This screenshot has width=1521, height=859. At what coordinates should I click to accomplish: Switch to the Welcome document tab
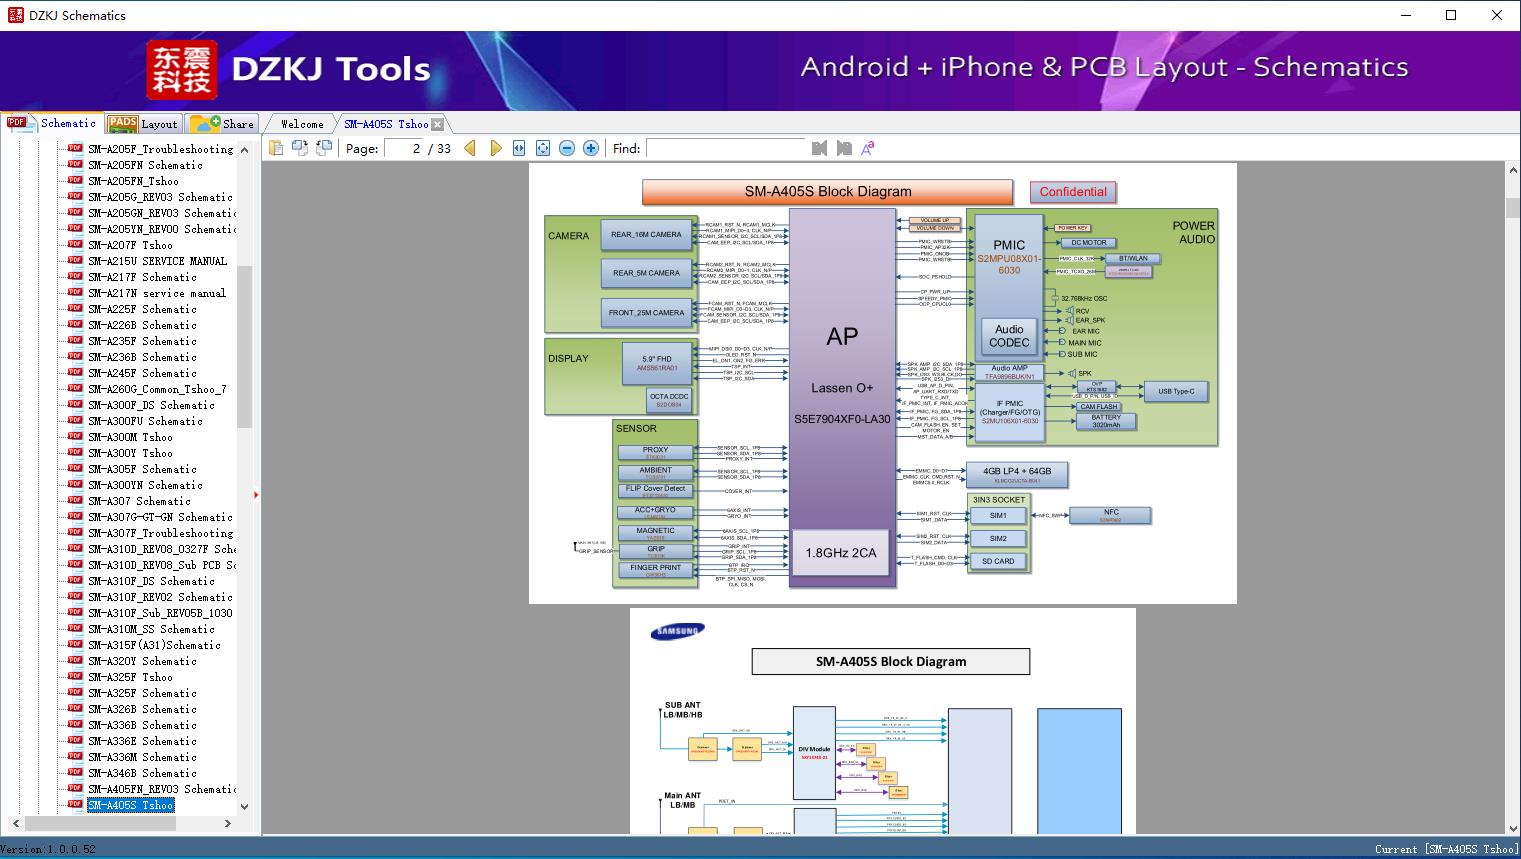pyautogui.click(x=302, y=124)
